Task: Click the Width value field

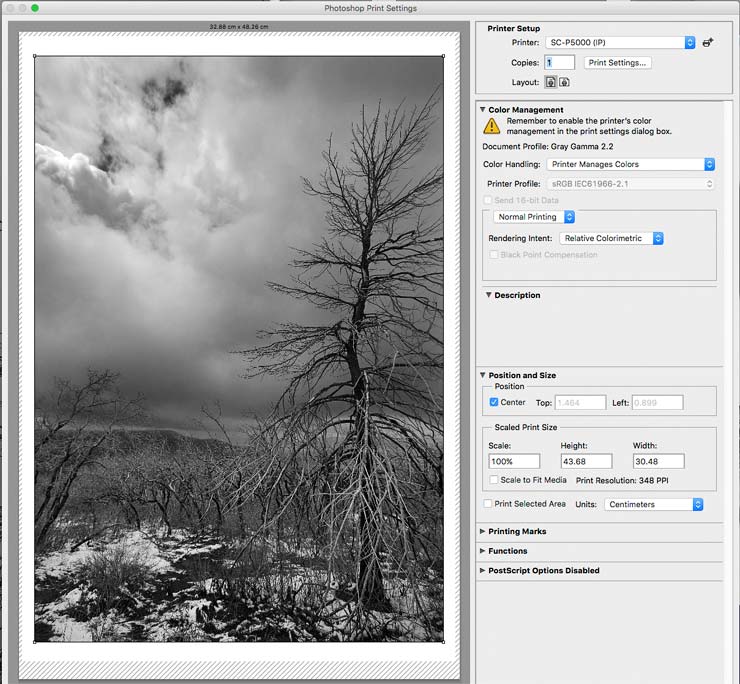Action: (x=658, y=461)
